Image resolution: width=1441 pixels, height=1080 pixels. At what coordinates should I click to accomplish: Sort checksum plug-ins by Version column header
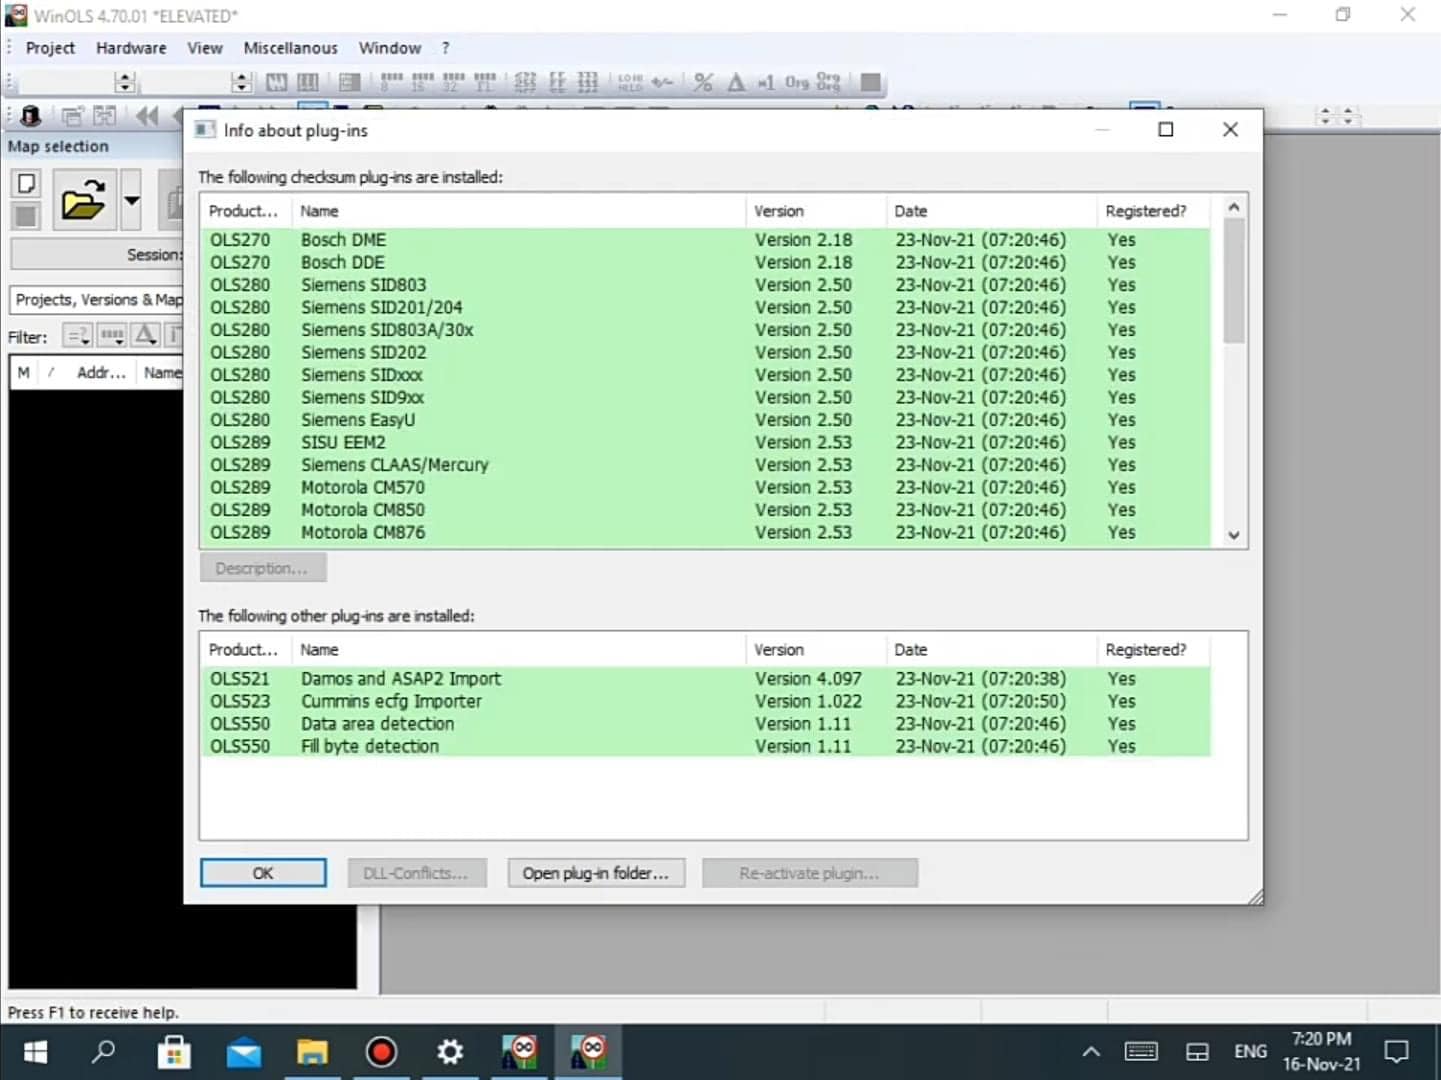(x=779, y=211)
